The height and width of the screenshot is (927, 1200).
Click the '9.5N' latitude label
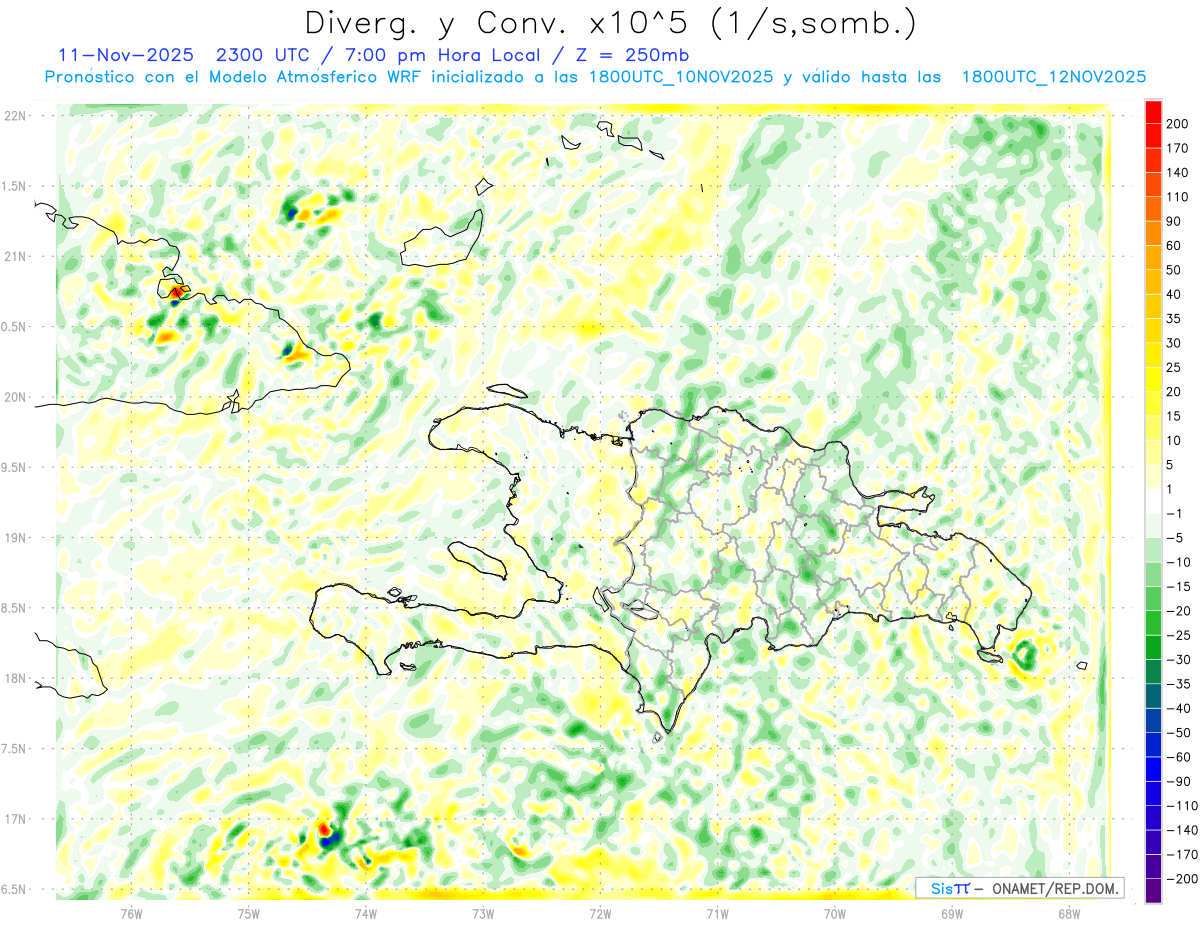14,467
